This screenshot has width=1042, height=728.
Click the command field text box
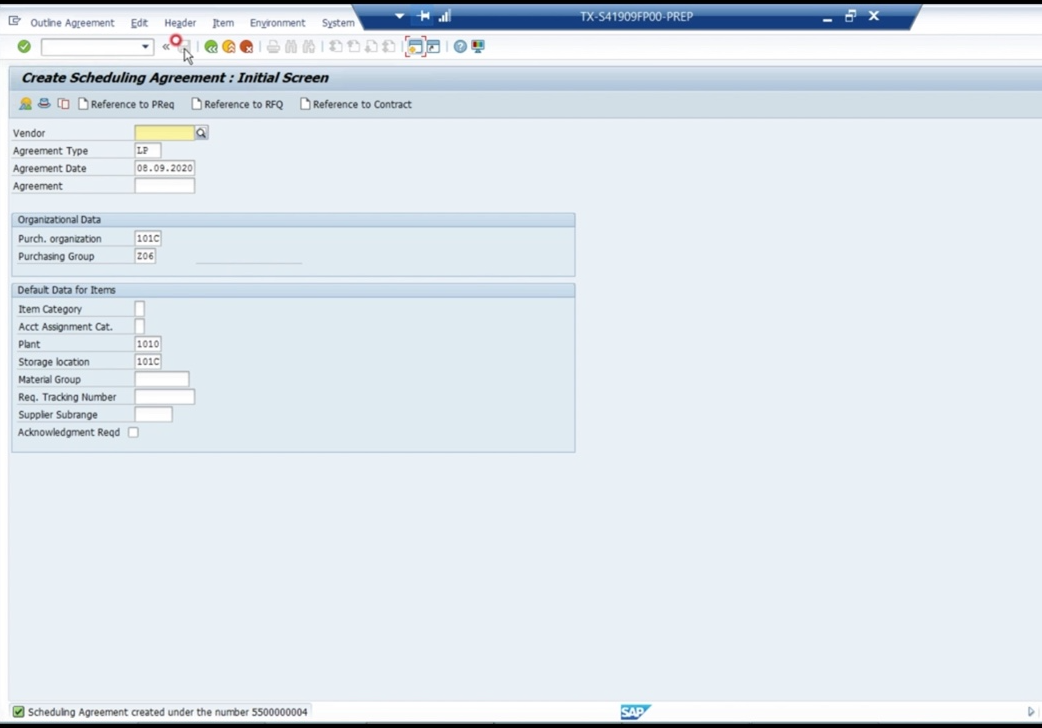click(90, 47)
